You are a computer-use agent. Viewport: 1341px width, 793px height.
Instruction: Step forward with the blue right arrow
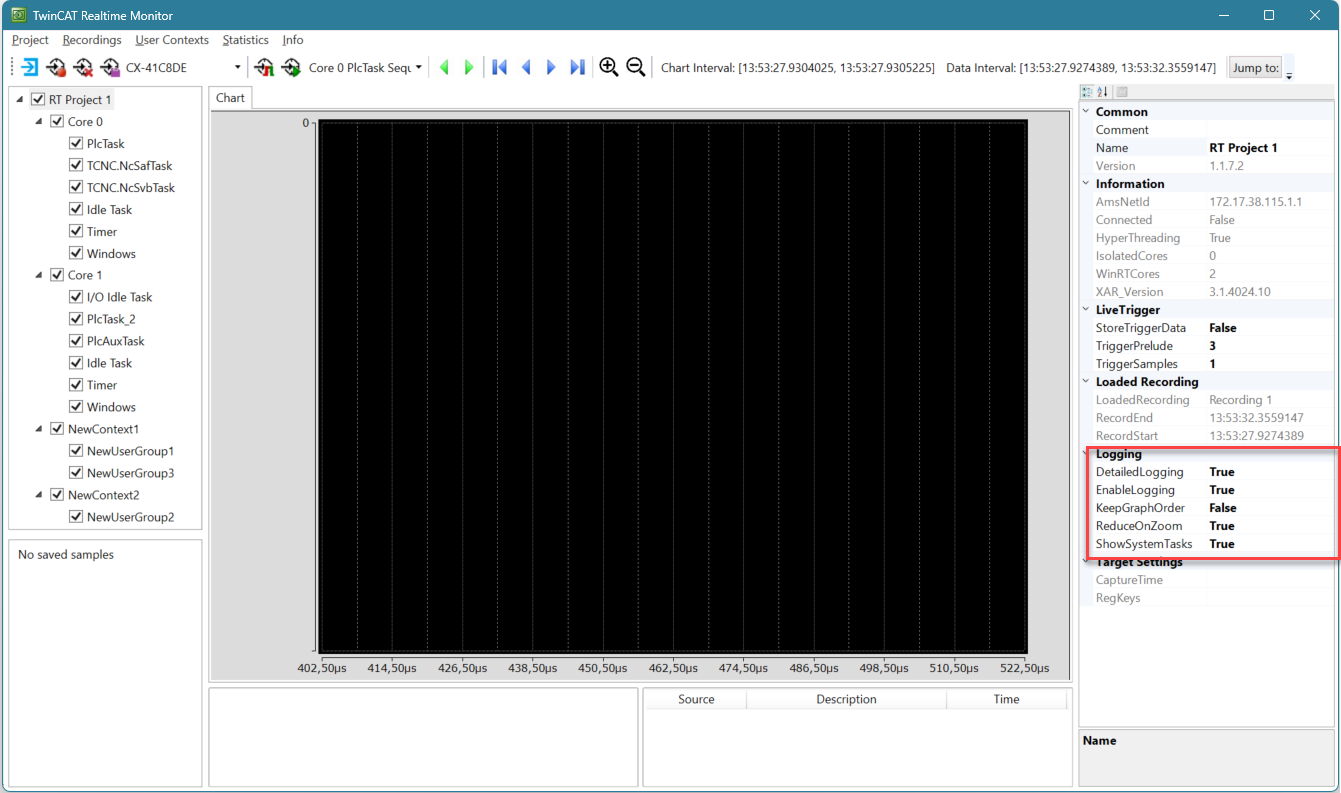click(x=551, y=68)
